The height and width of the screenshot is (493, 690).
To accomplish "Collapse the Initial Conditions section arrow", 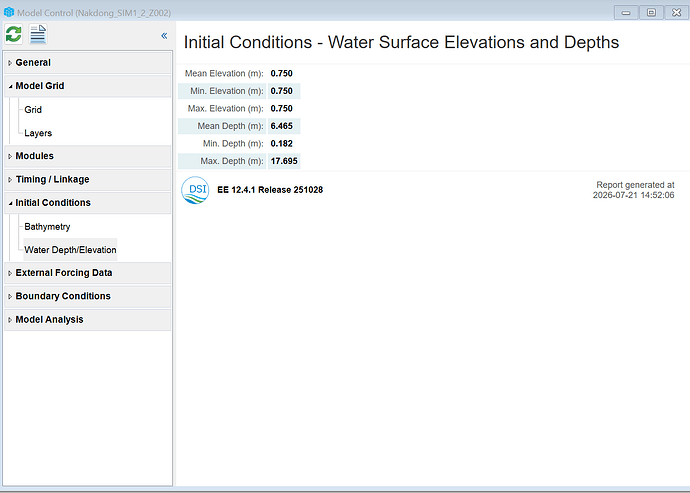I will 10,203.
